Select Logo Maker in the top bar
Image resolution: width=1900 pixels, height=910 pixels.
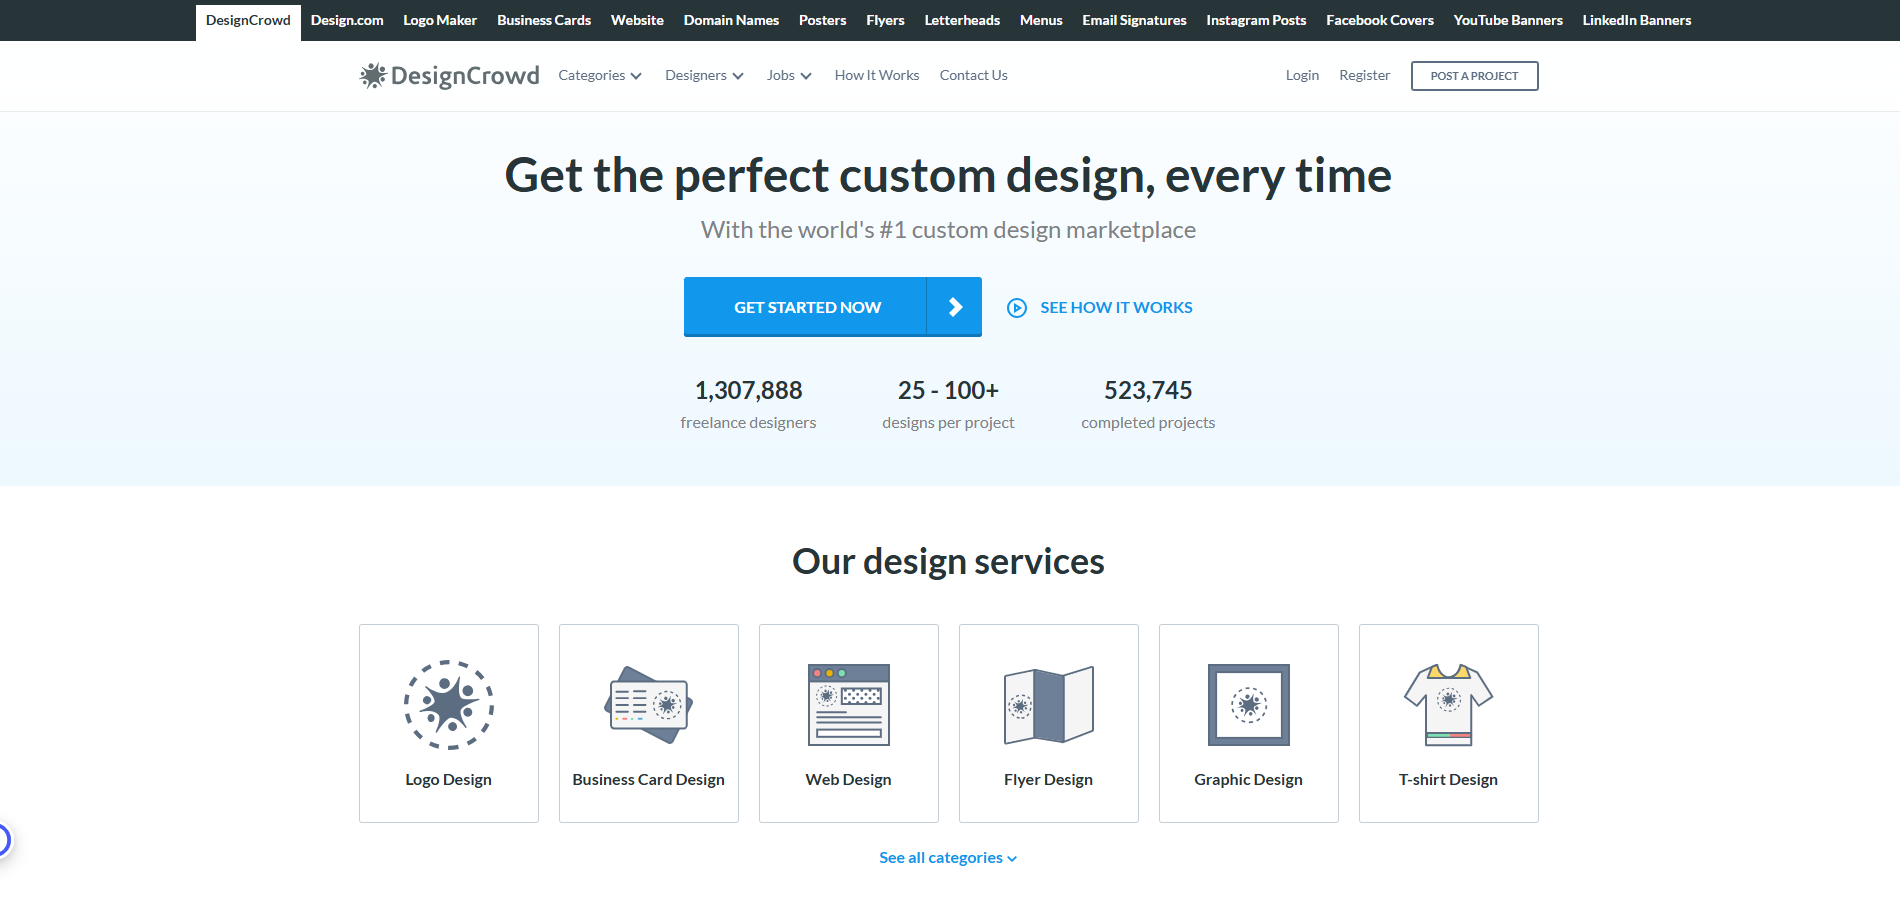click(x=440, y=19)
